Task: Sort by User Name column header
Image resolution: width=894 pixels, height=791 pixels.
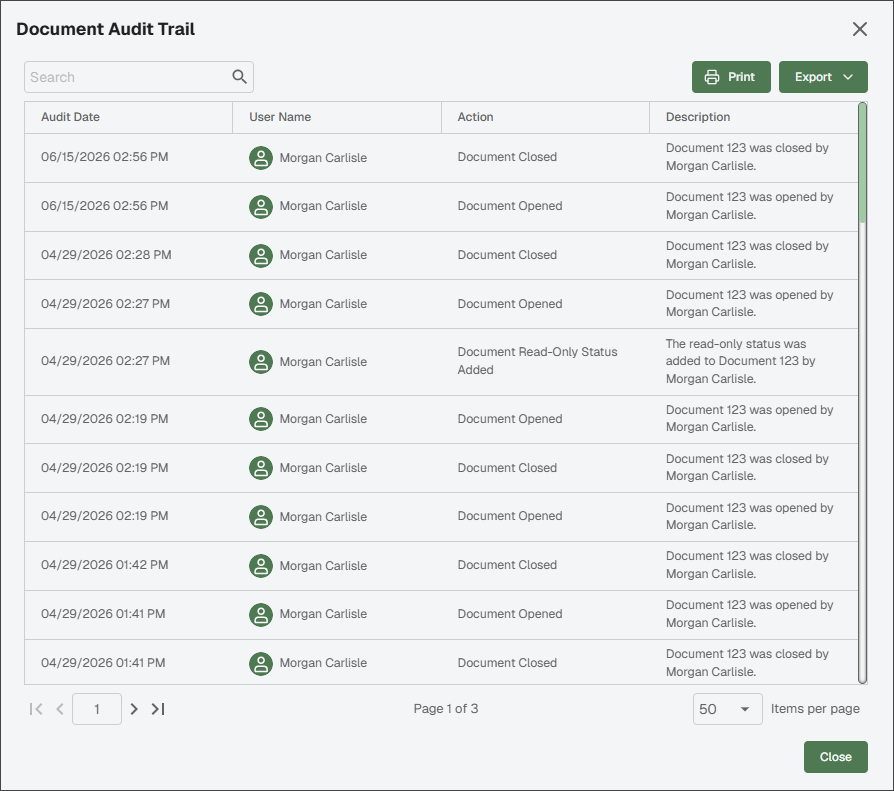Action: (x=337, y=117)
